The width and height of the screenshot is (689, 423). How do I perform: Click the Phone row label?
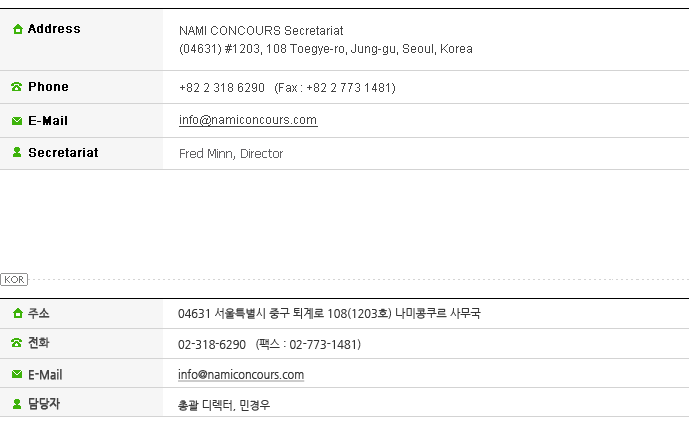(48, 87)
